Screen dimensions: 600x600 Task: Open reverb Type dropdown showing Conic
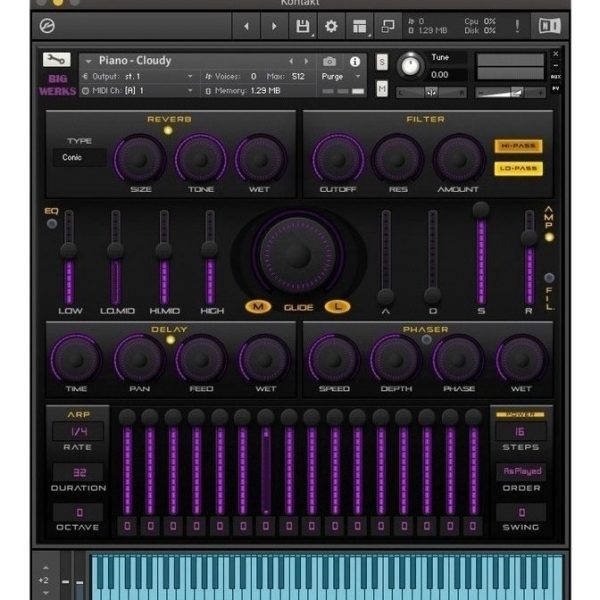(79, 157)
